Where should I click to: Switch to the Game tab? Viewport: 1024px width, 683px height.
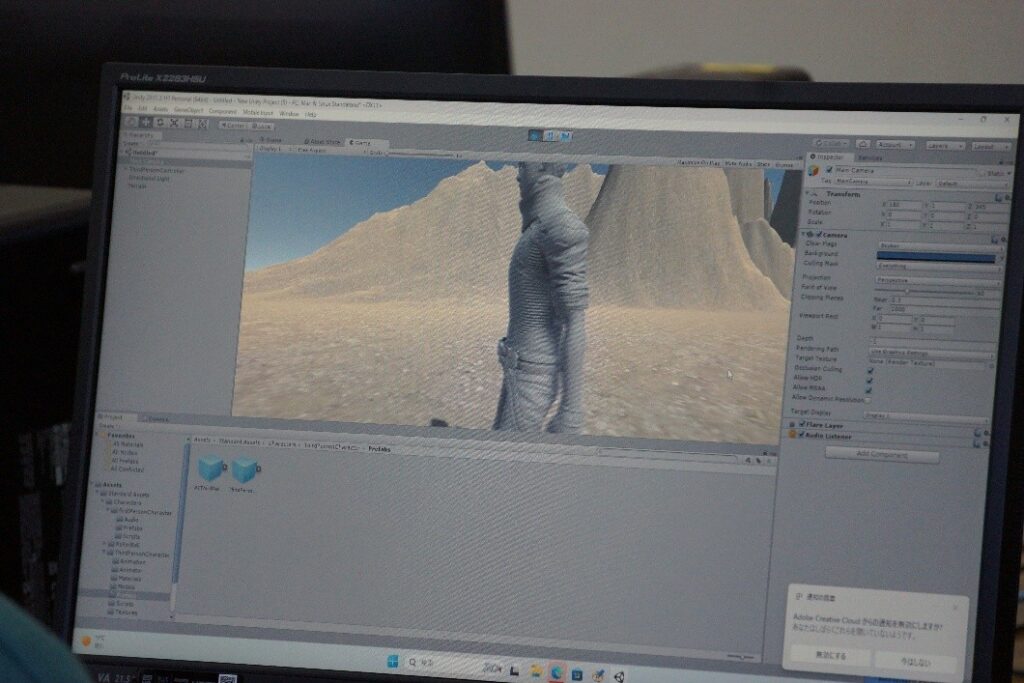pyautogui.click(x=358, y=143)
